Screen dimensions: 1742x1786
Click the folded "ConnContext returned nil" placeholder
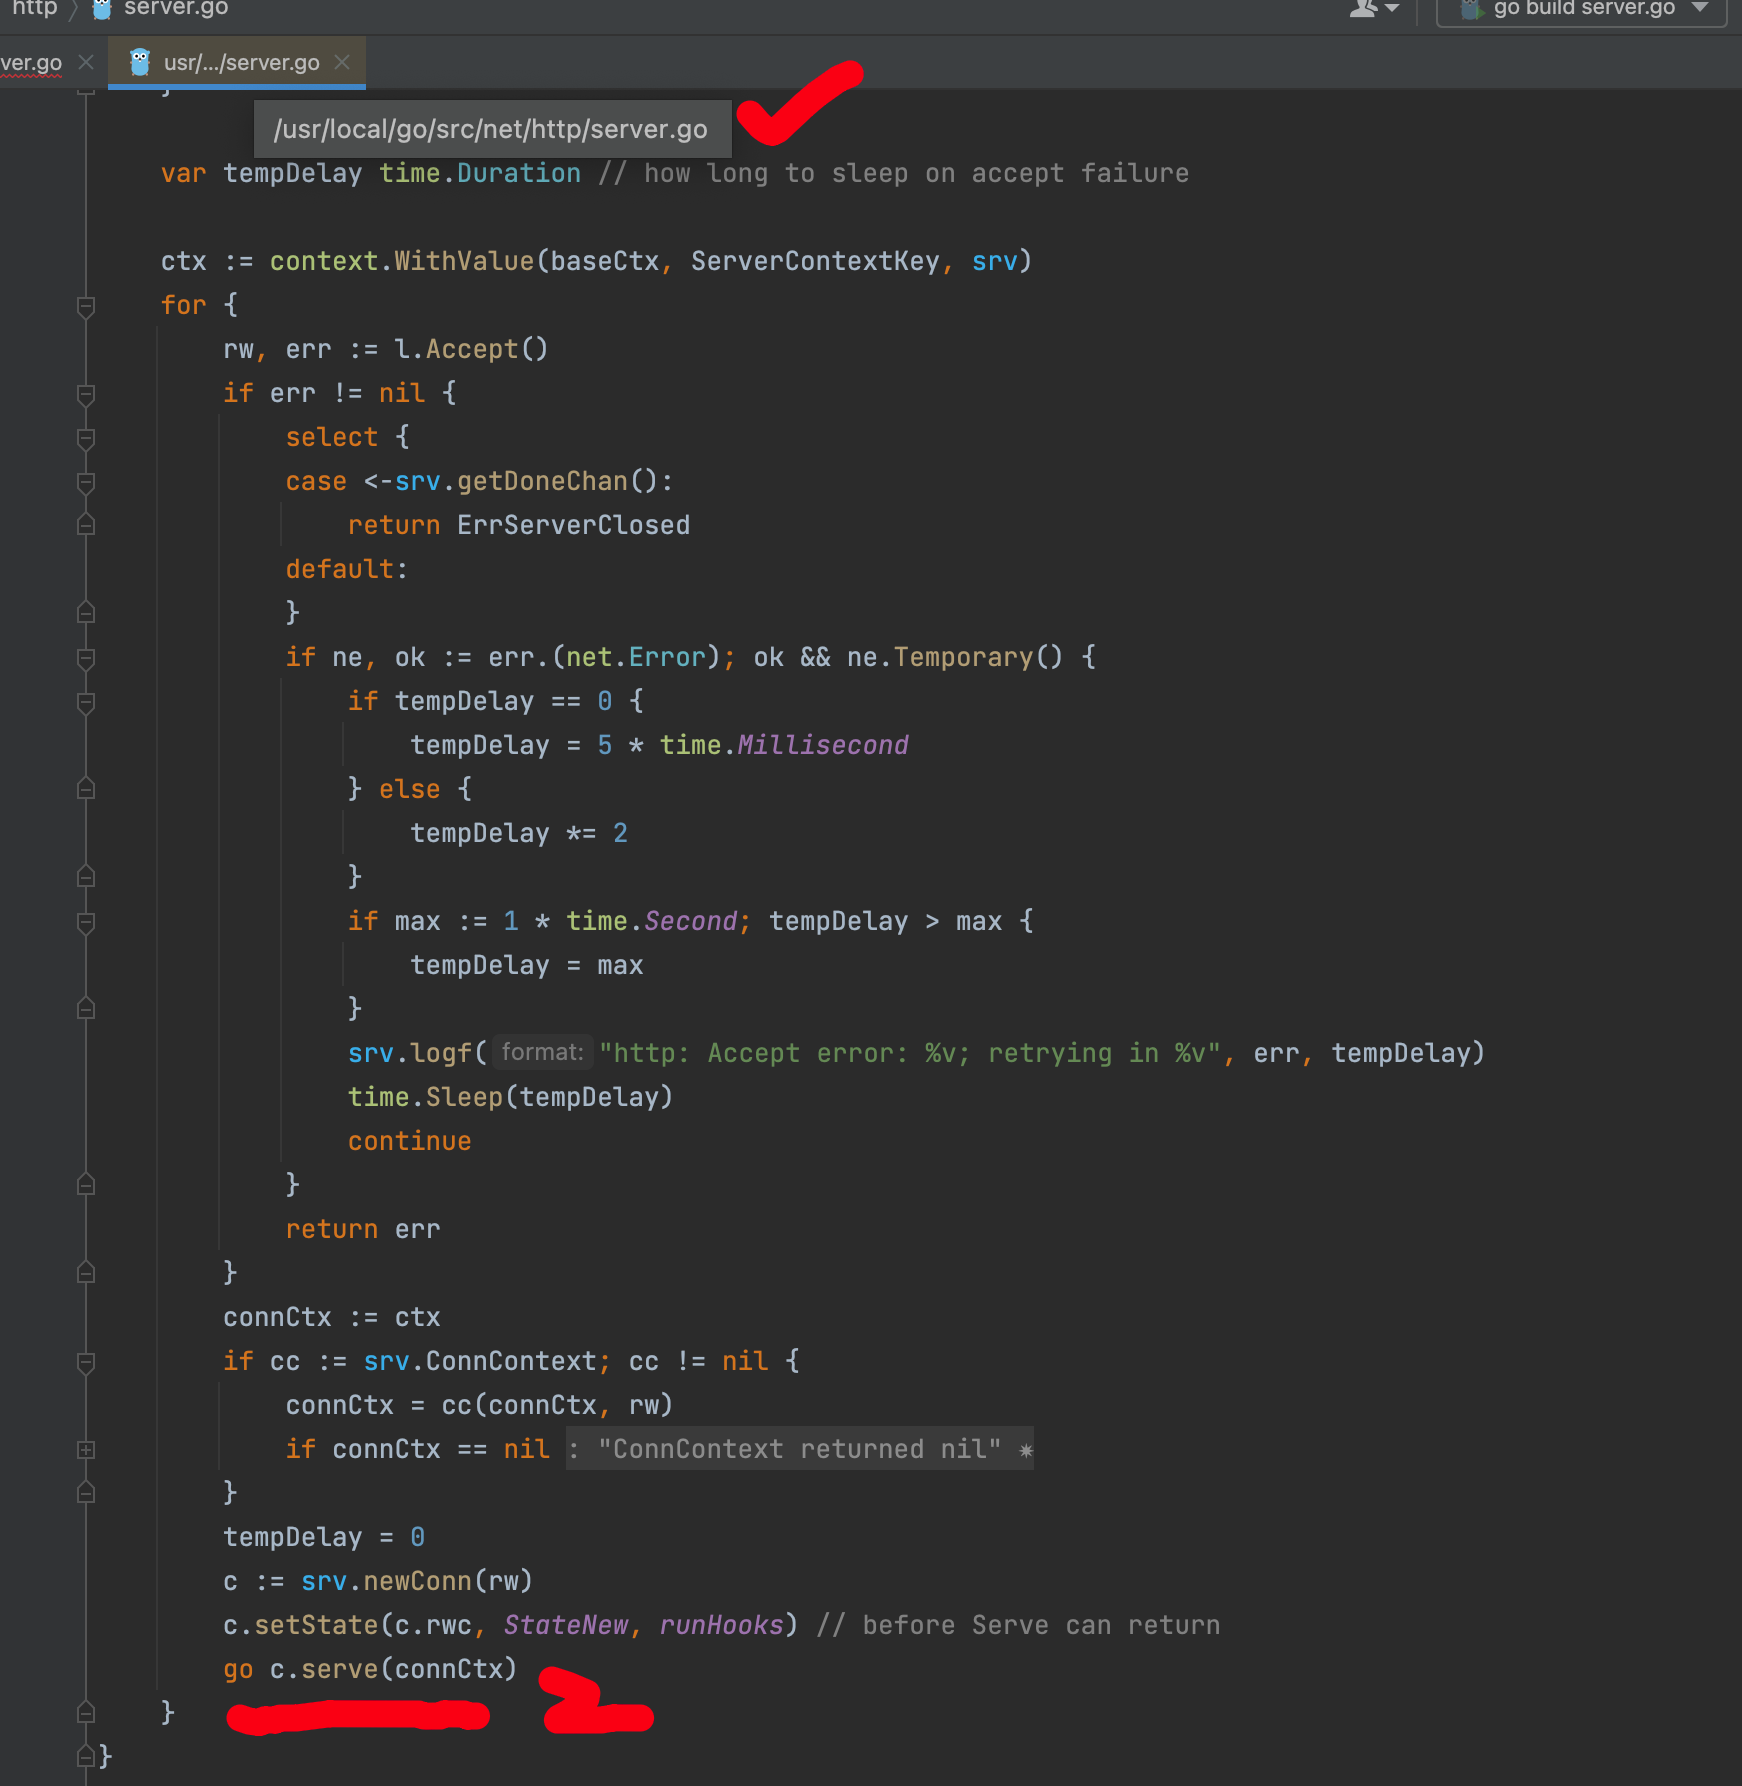point(799,1449)
